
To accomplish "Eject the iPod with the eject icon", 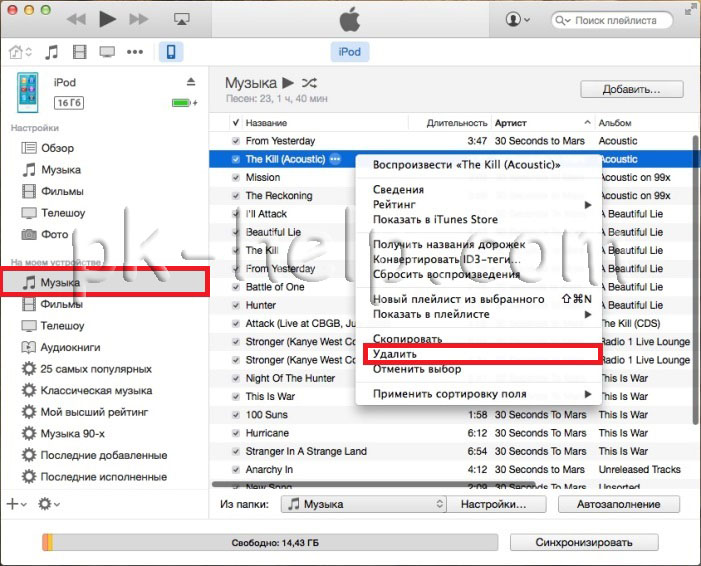I will click(191, 82).
